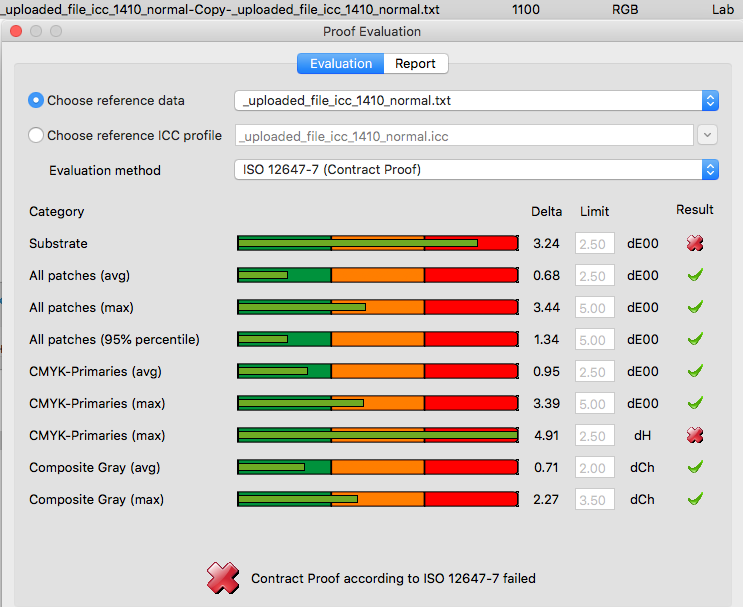The image size is (743, 607).
Task: Click the CMYK-Primaries dH 4.91 delta bar
Action: (x=378, y=435)
